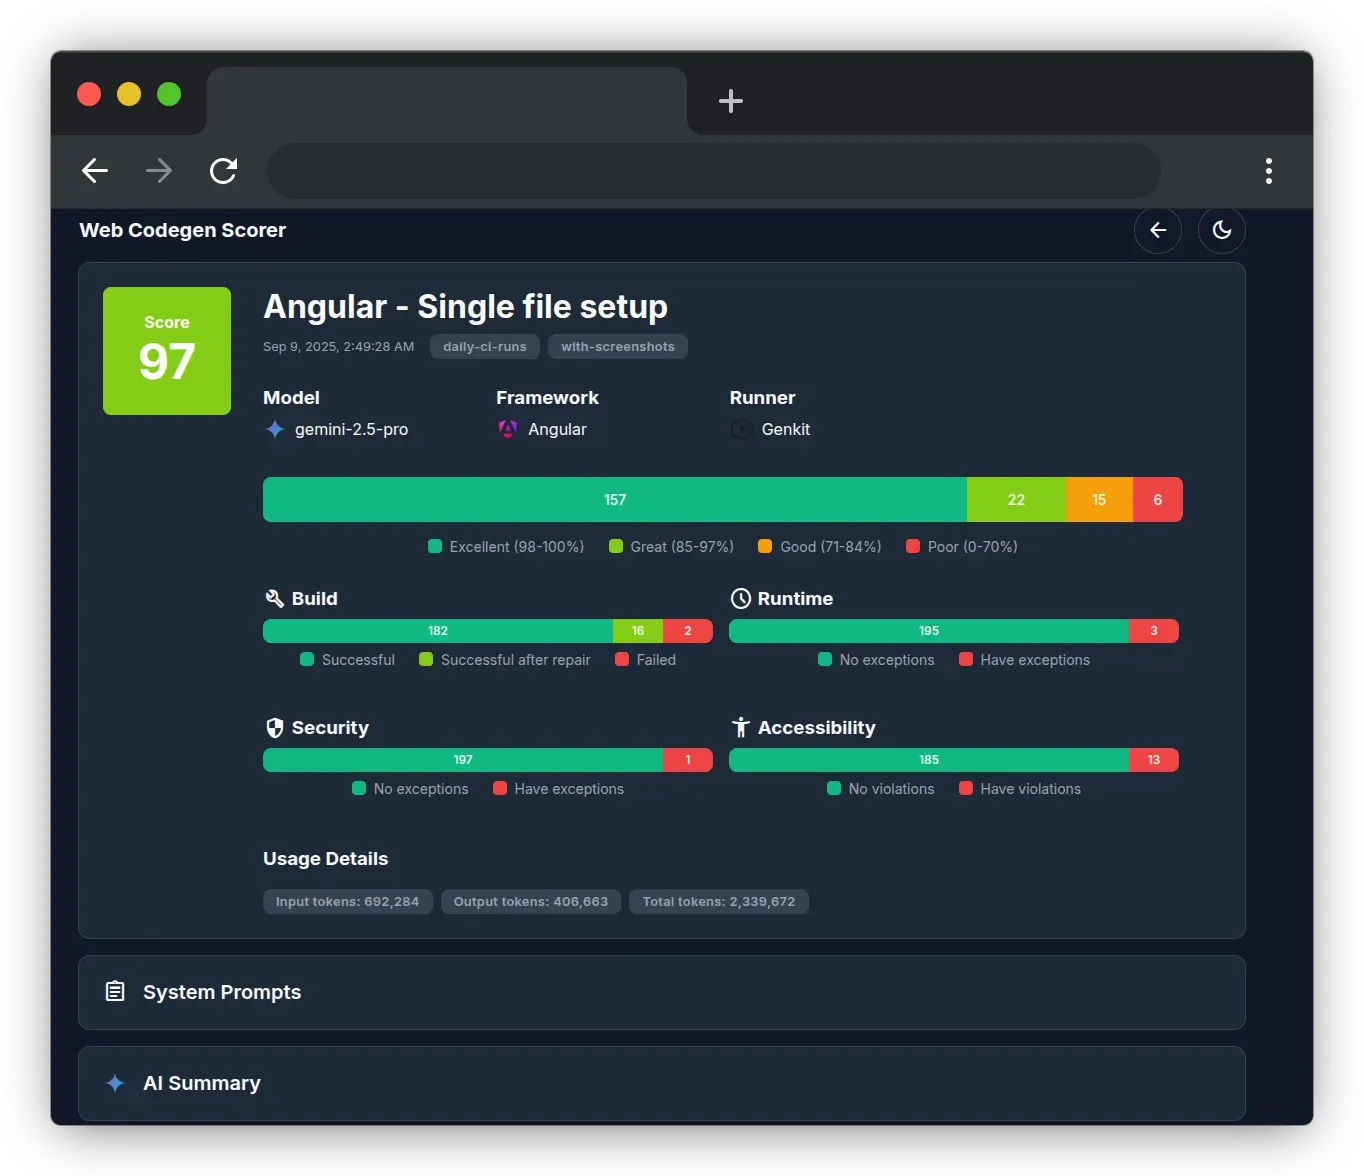Click the with-screenshots tag
Viewport: 1364px width, 1176px height.
pyautogui.click(x=617, y=346)
